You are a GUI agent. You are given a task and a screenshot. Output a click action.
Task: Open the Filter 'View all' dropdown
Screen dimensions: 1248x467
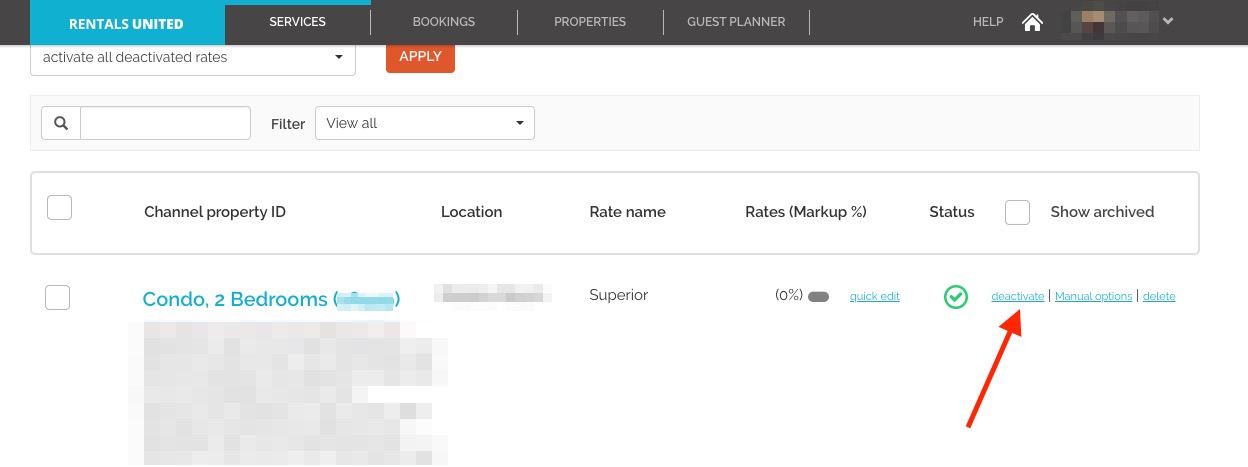pos(425,123)
